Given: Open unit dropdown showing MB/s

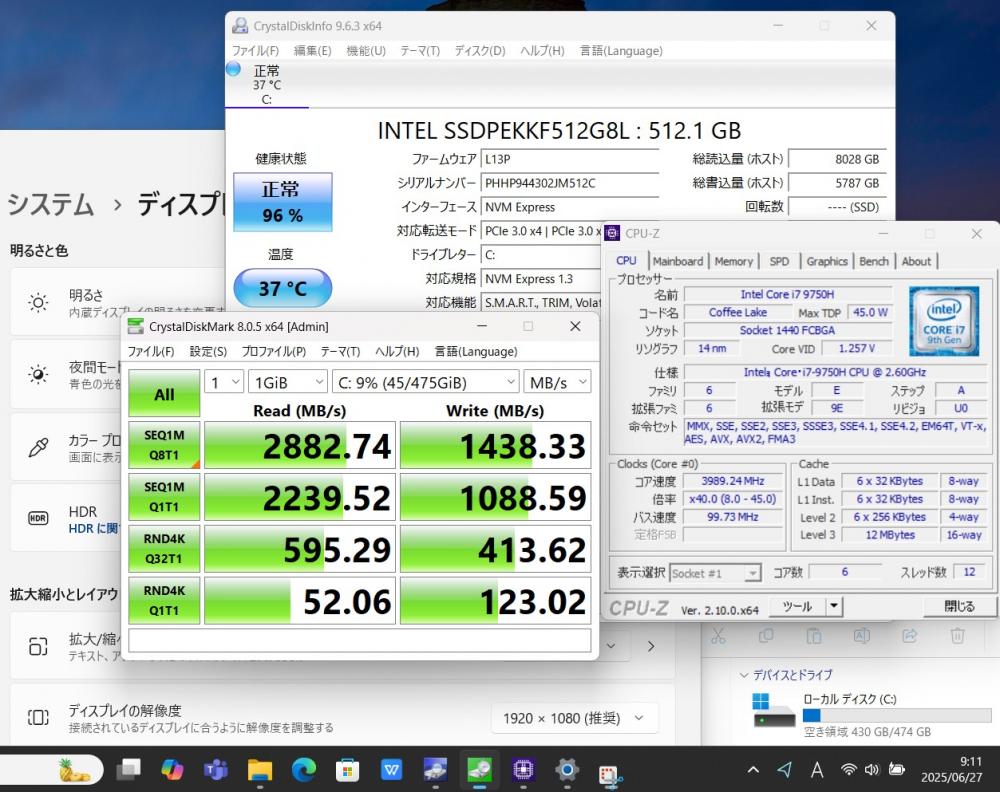Looking at the screenshot, I should click(x=557, y=383).
